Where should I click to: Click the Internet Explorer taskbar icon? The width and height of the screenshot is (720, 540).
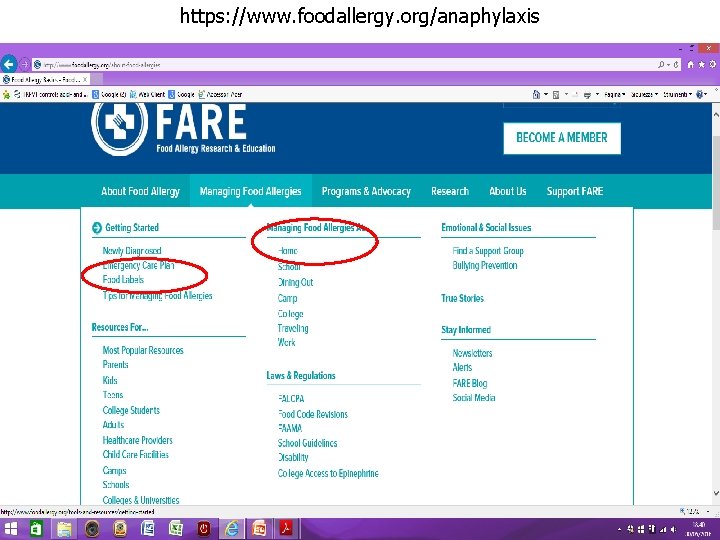point(231,529)
